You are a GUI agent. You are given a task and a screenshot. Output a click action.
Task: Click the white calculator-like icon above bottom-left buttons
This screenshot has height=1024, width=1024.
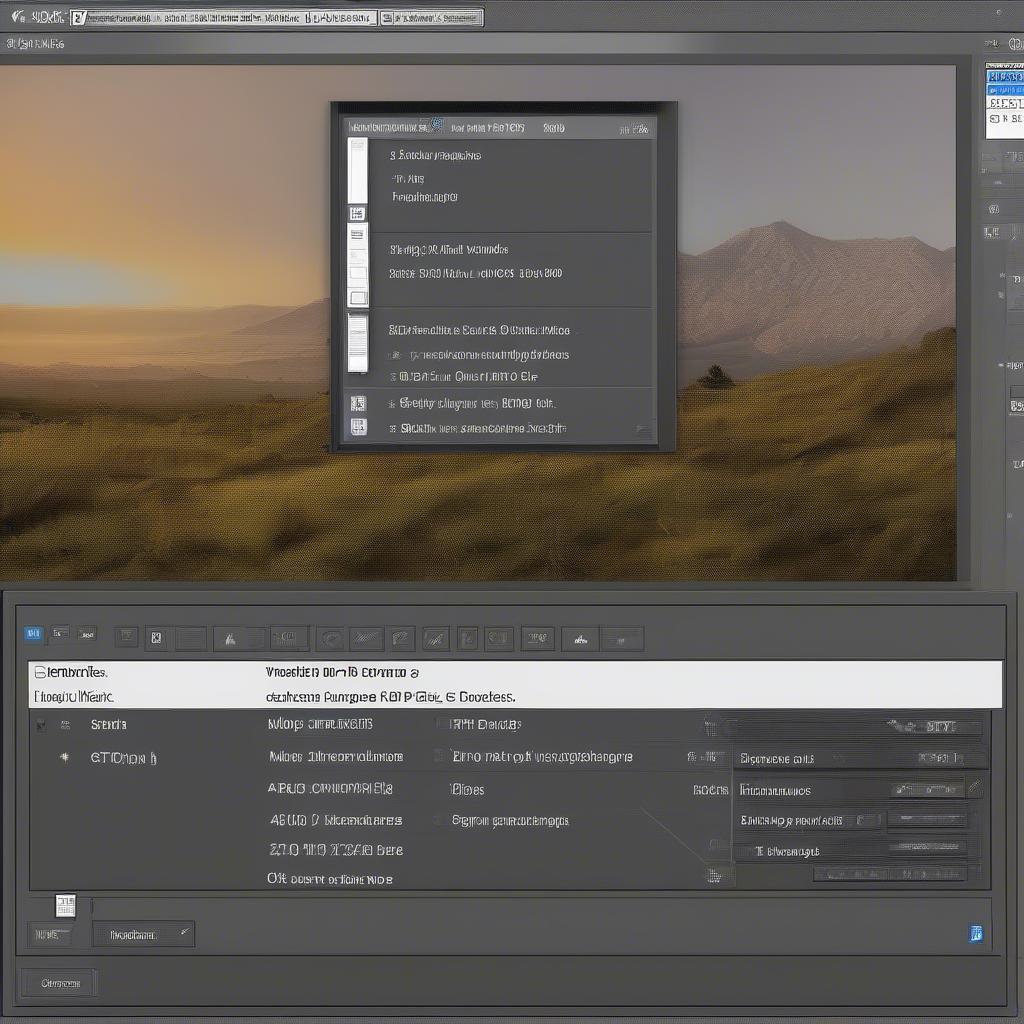pos(65,905)
